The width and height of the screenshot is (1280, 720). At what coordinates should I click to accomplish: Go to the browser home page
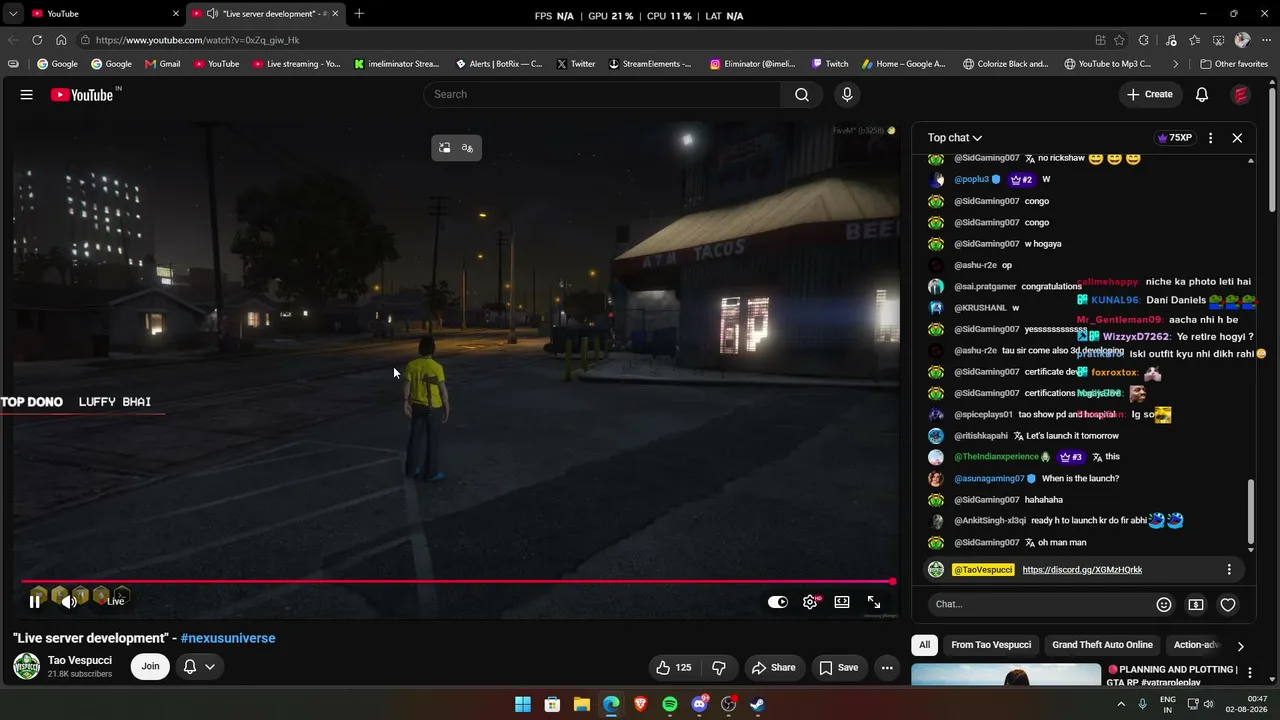click(x=61, y=40)
